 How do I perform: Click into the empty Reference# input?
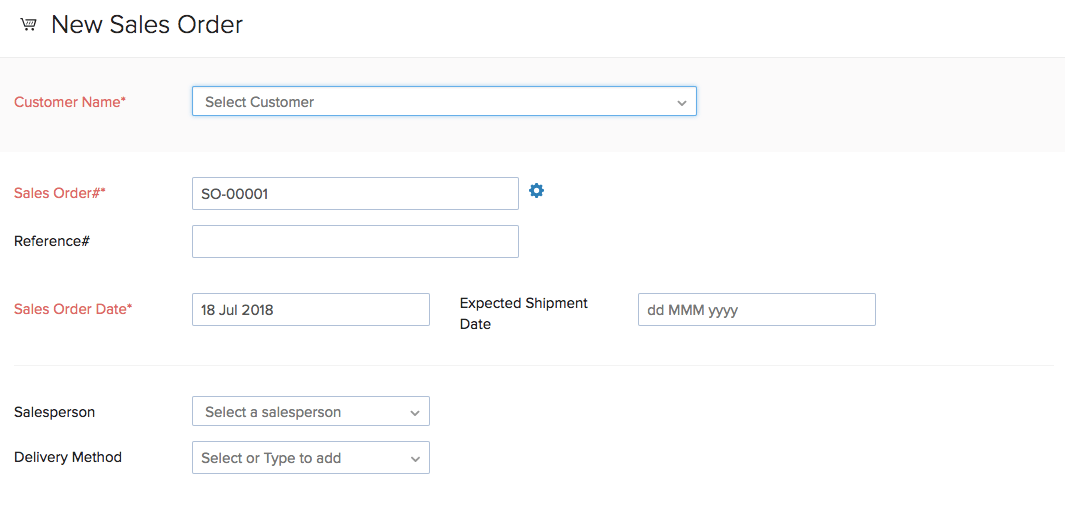[x=354, y=241]
